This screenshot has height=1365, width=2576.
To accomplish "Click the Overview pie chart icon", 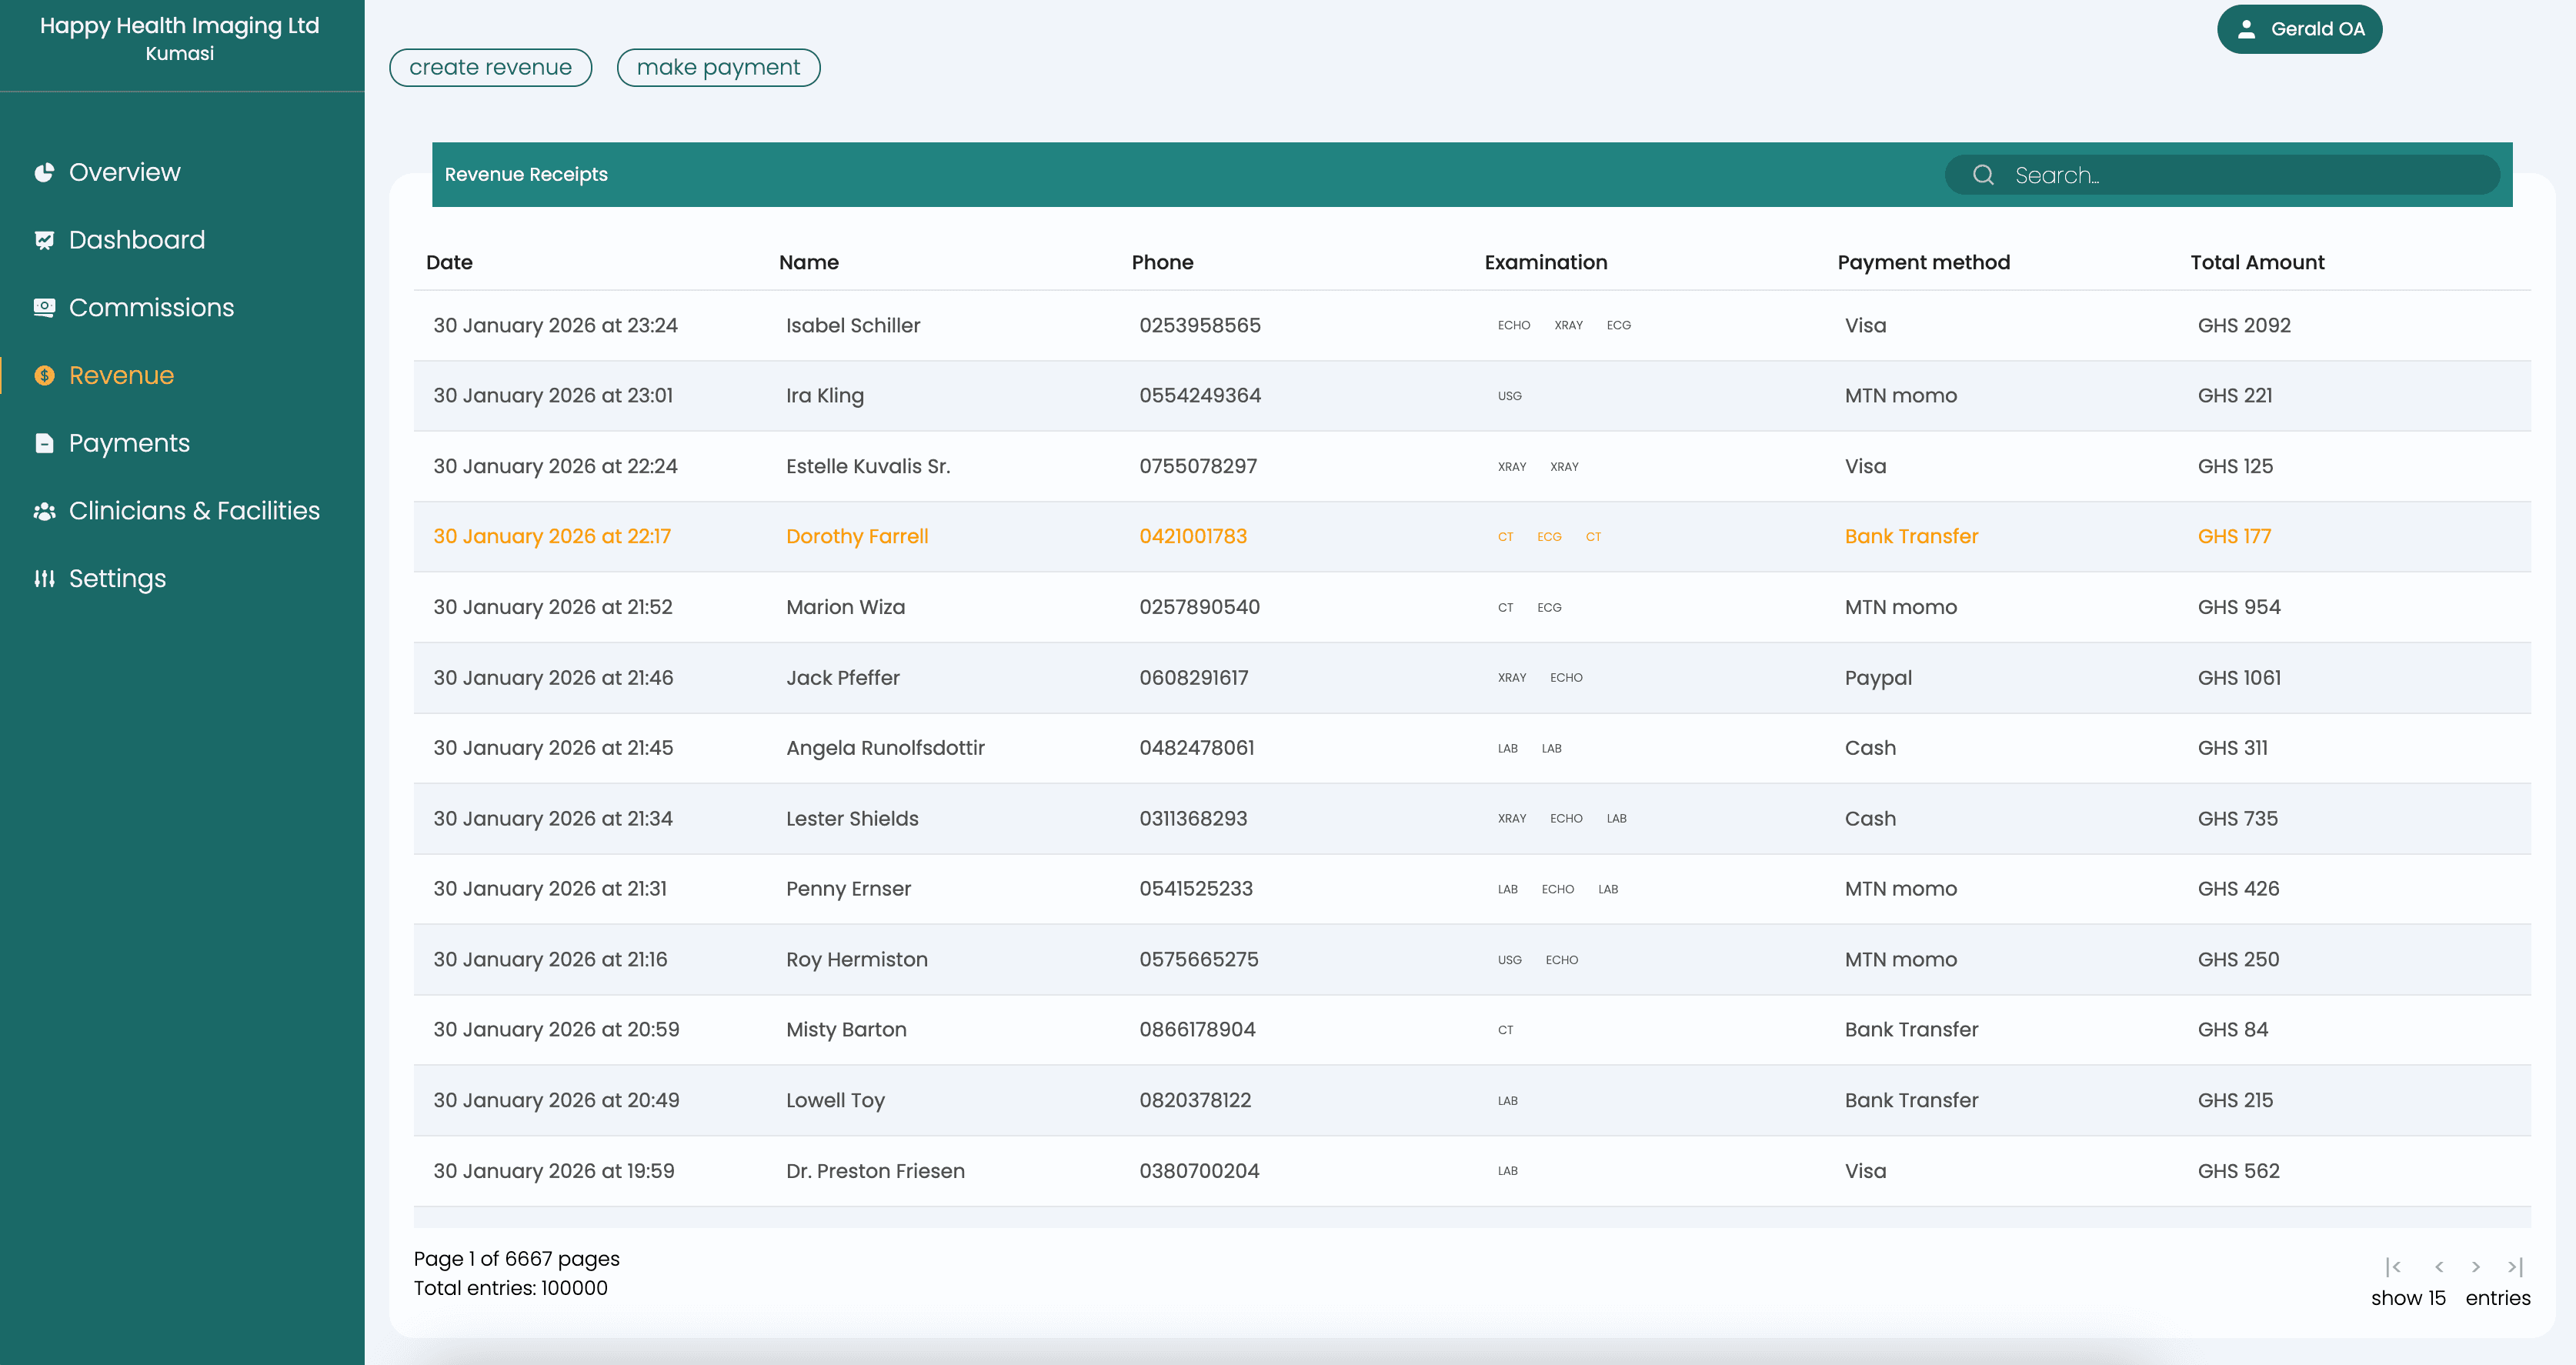I will tap(44, 173).
